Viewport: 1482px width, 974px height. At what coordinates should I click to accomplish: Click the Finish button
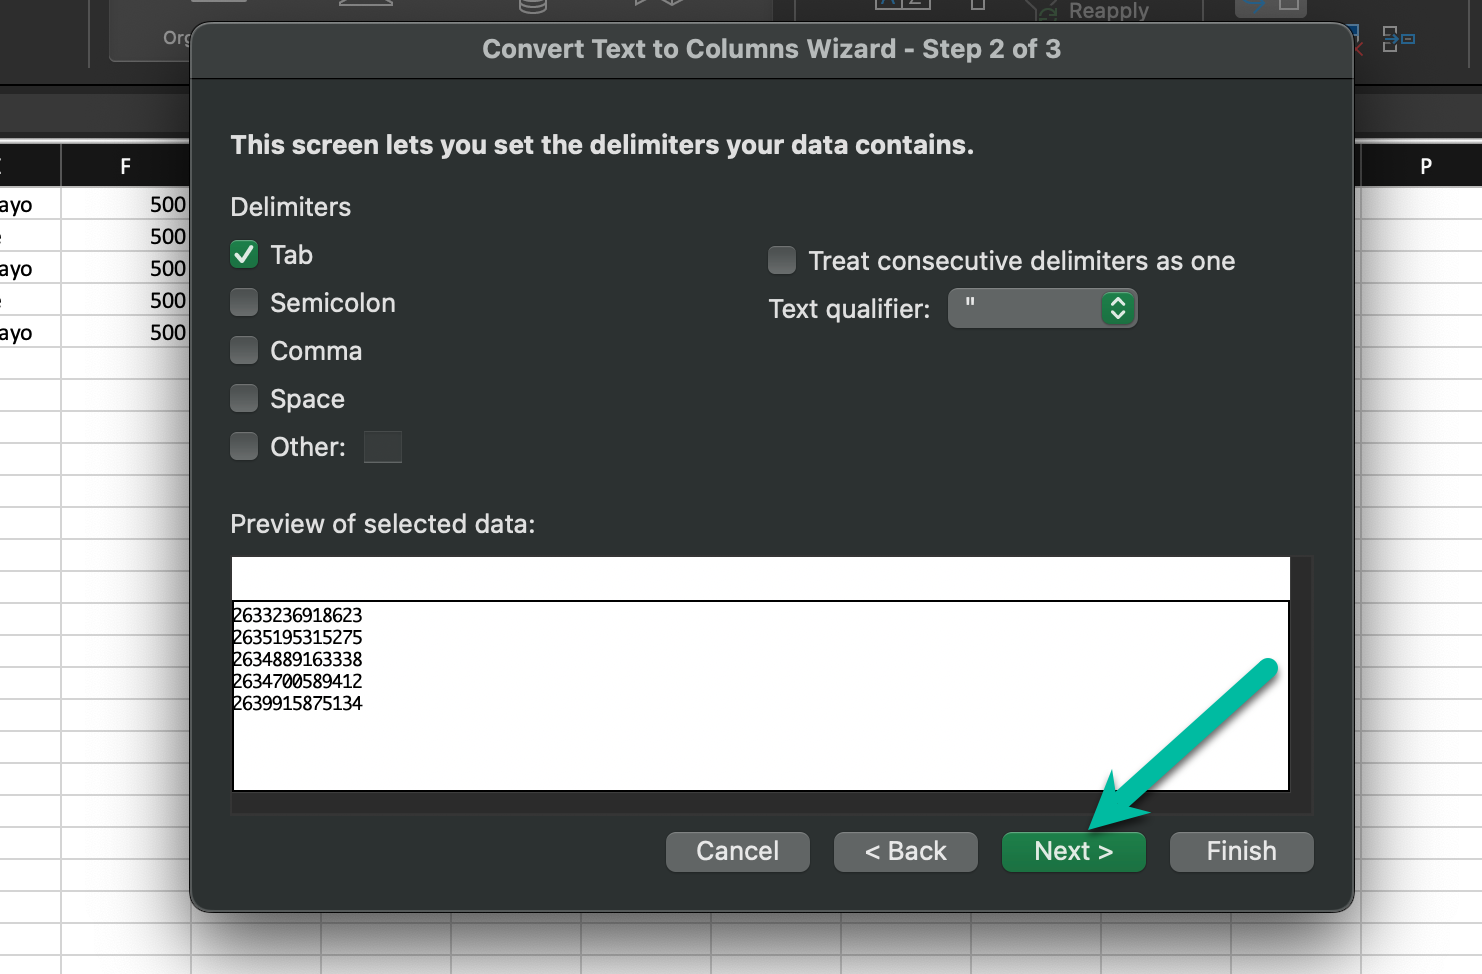[x=1241, y=852]
